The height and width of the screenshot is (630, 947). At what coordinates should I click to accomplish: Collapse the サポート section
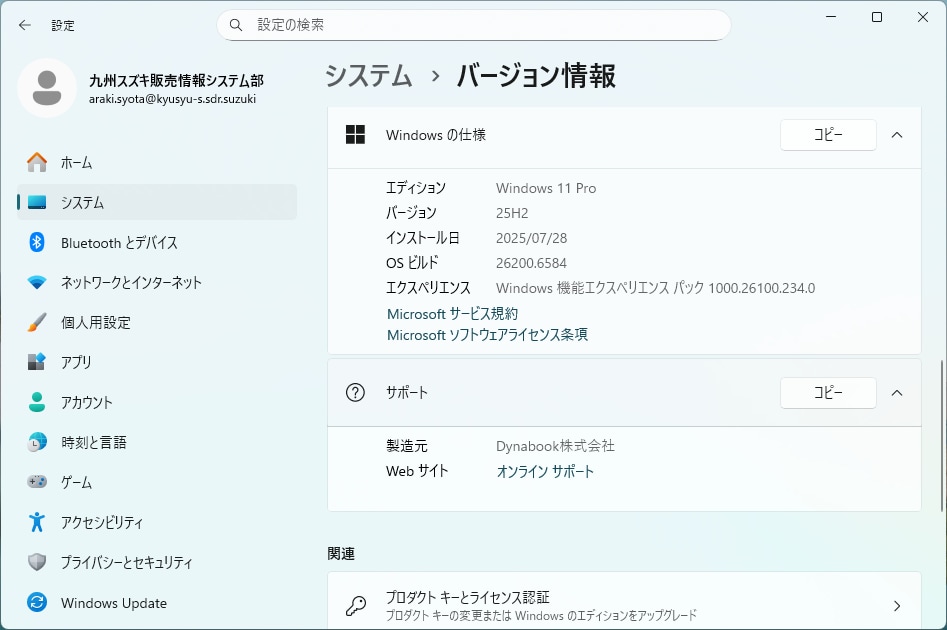(897, 393)
